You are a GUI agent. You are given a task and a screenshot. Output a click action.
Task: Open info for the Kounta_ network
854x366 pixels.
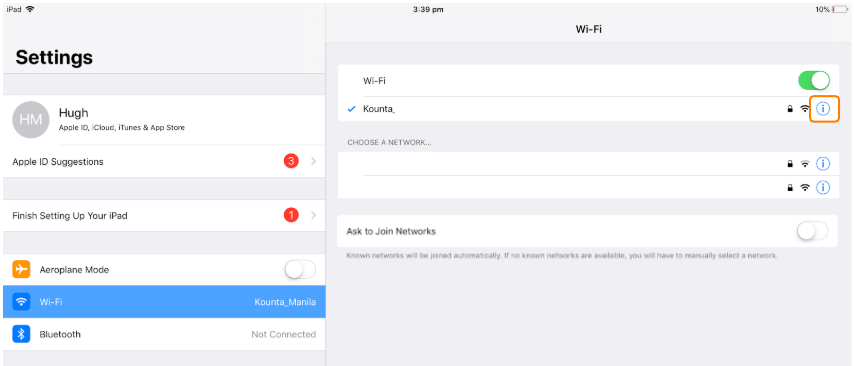pos(823,109)
